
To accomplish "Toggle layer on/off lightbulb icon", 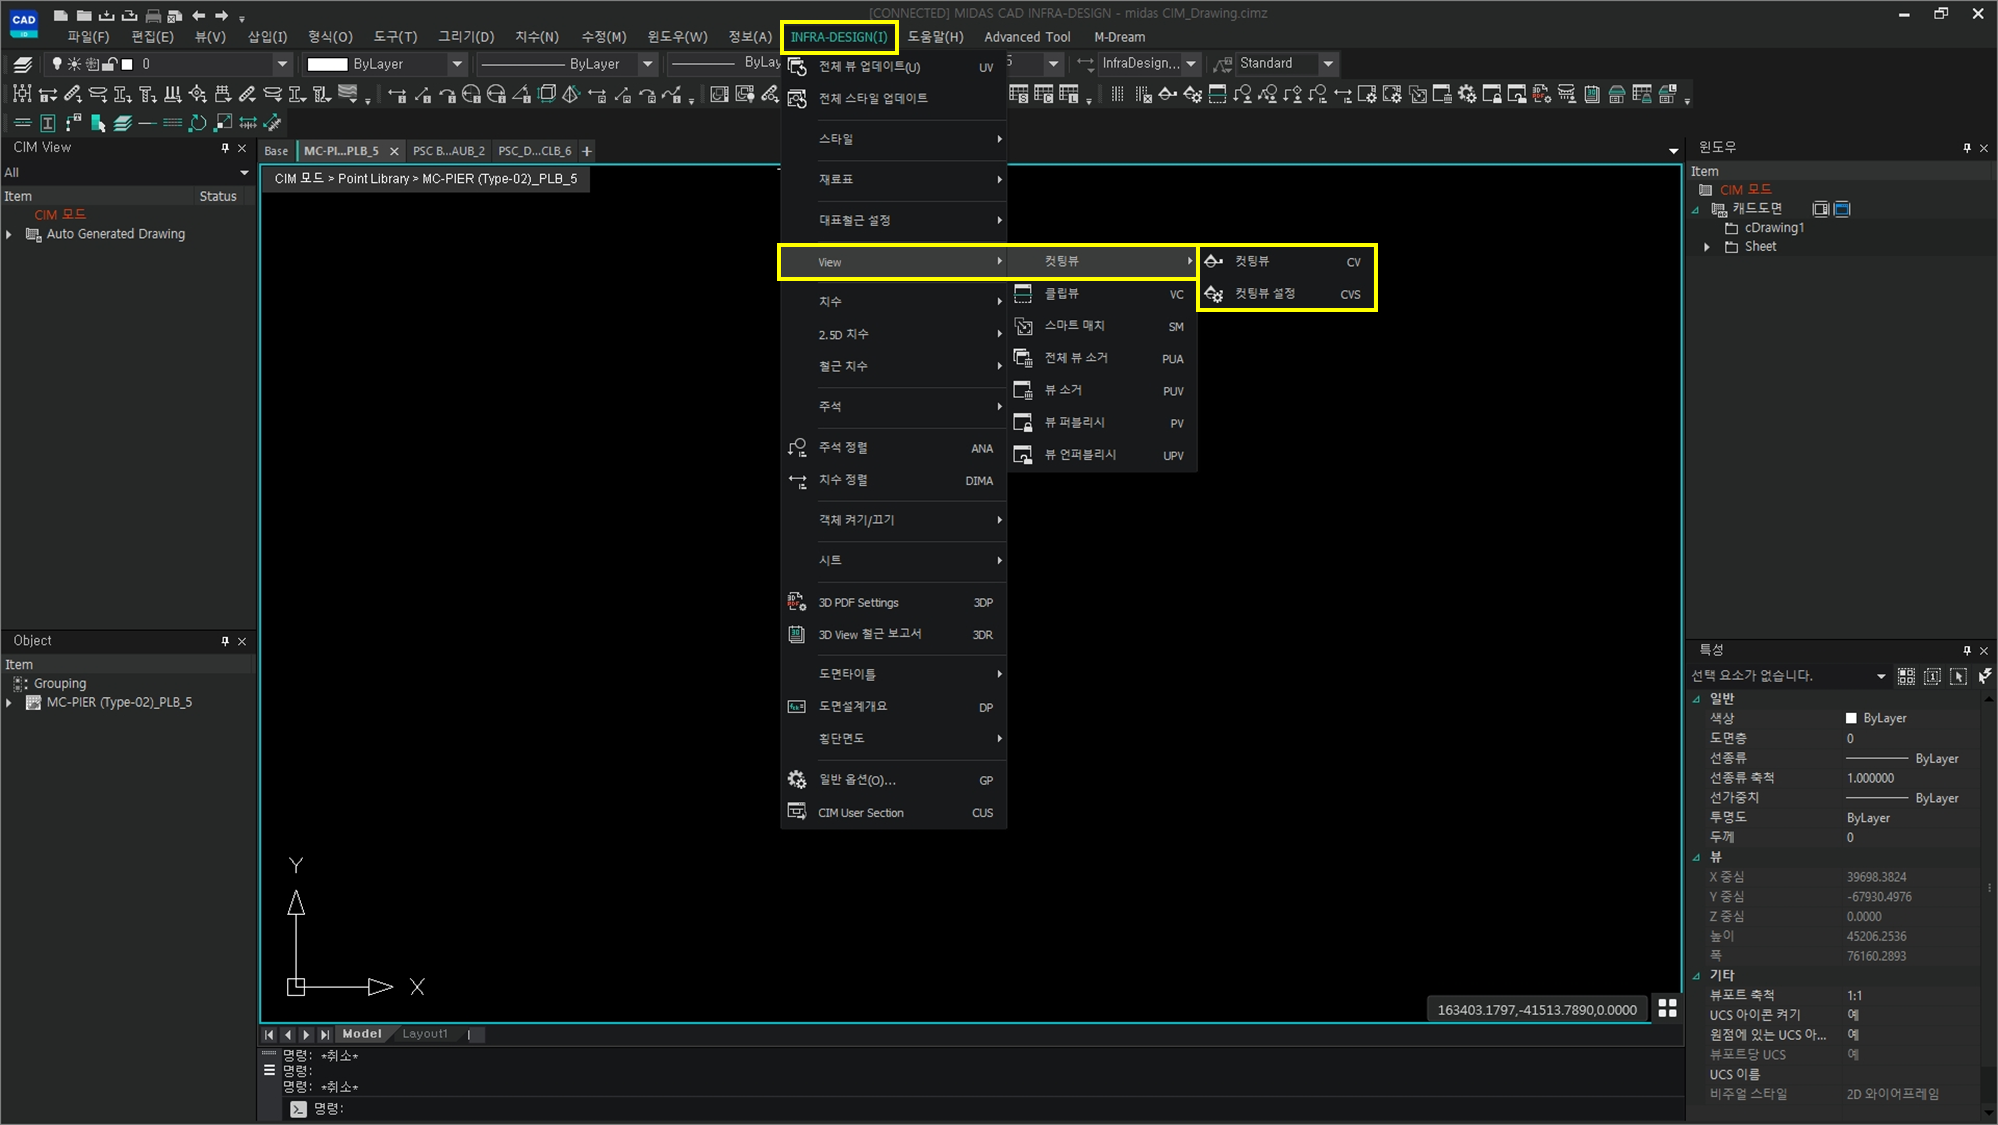I will 57,64.
